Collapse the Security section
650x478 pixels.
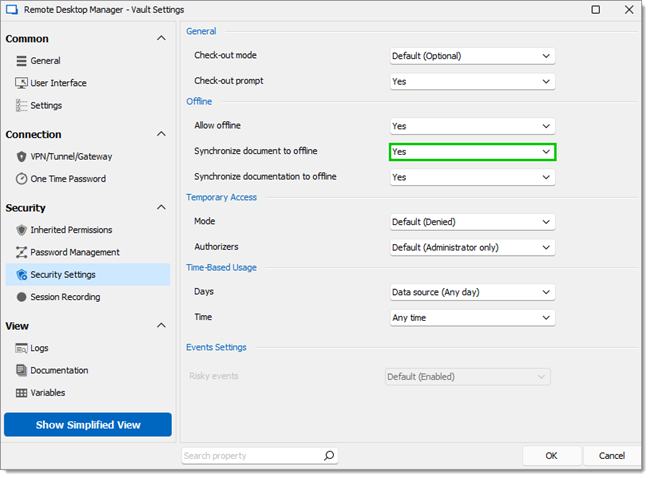click(x=161, y=207)
